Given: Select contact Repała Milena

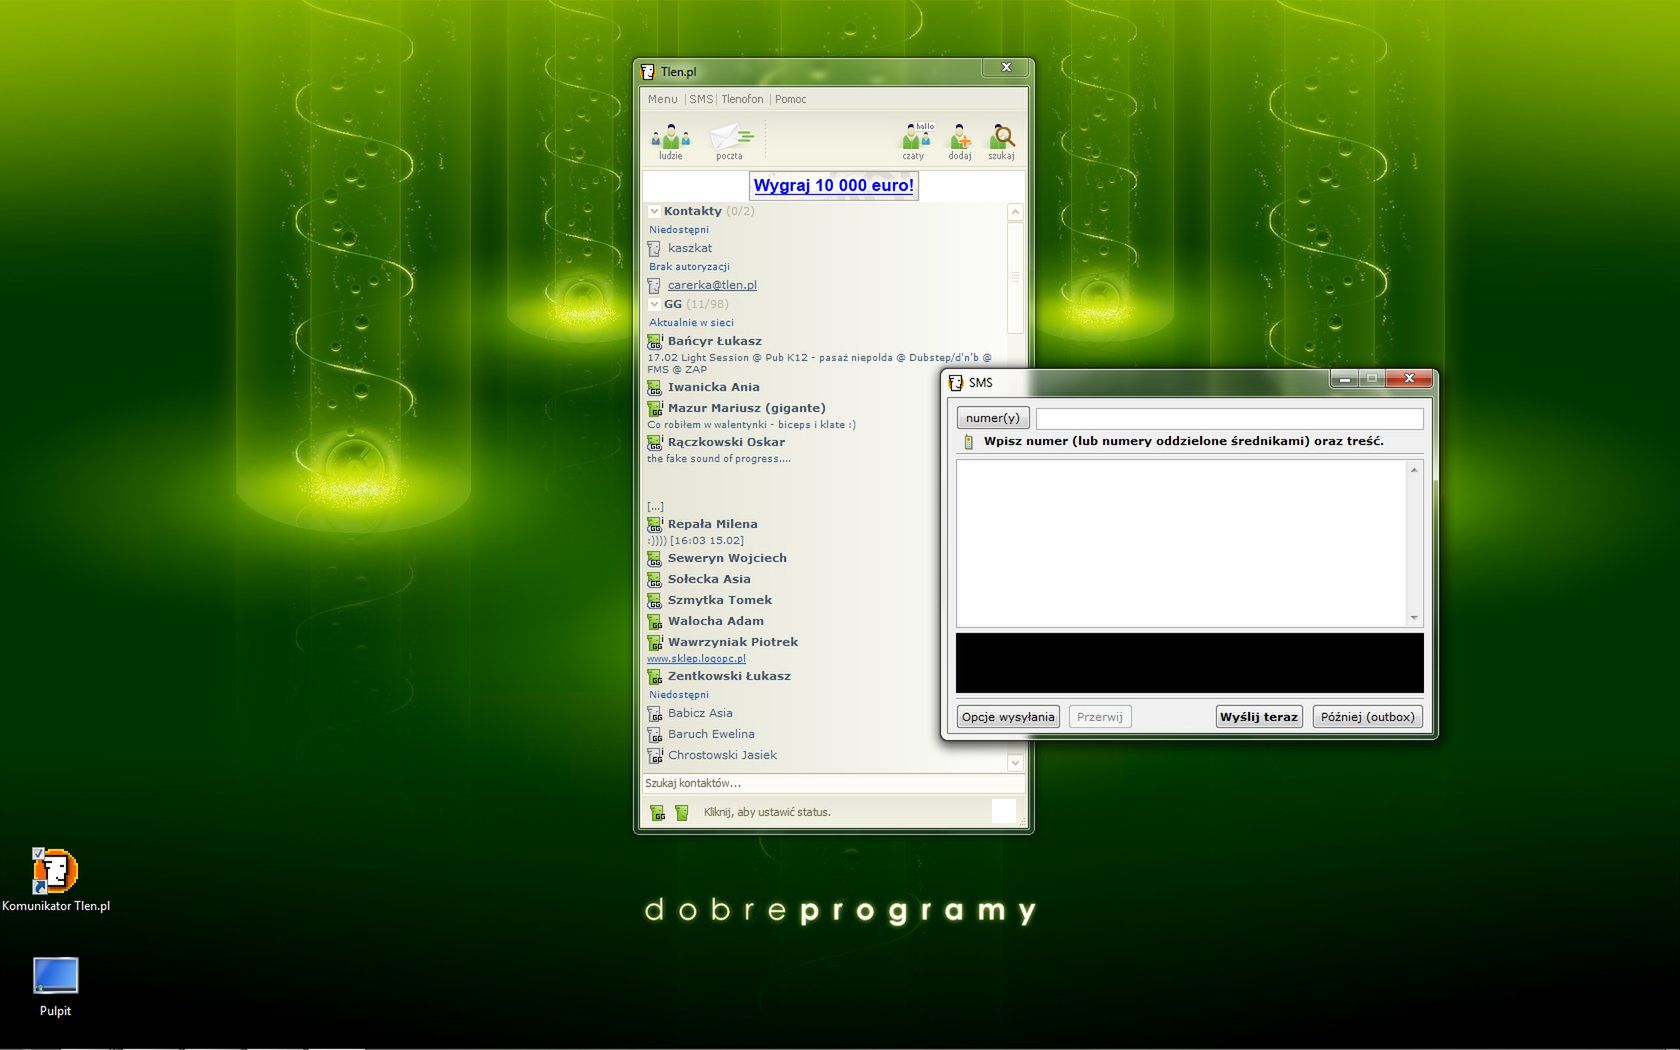Looking at the screenshot, I should pos(713,524).
